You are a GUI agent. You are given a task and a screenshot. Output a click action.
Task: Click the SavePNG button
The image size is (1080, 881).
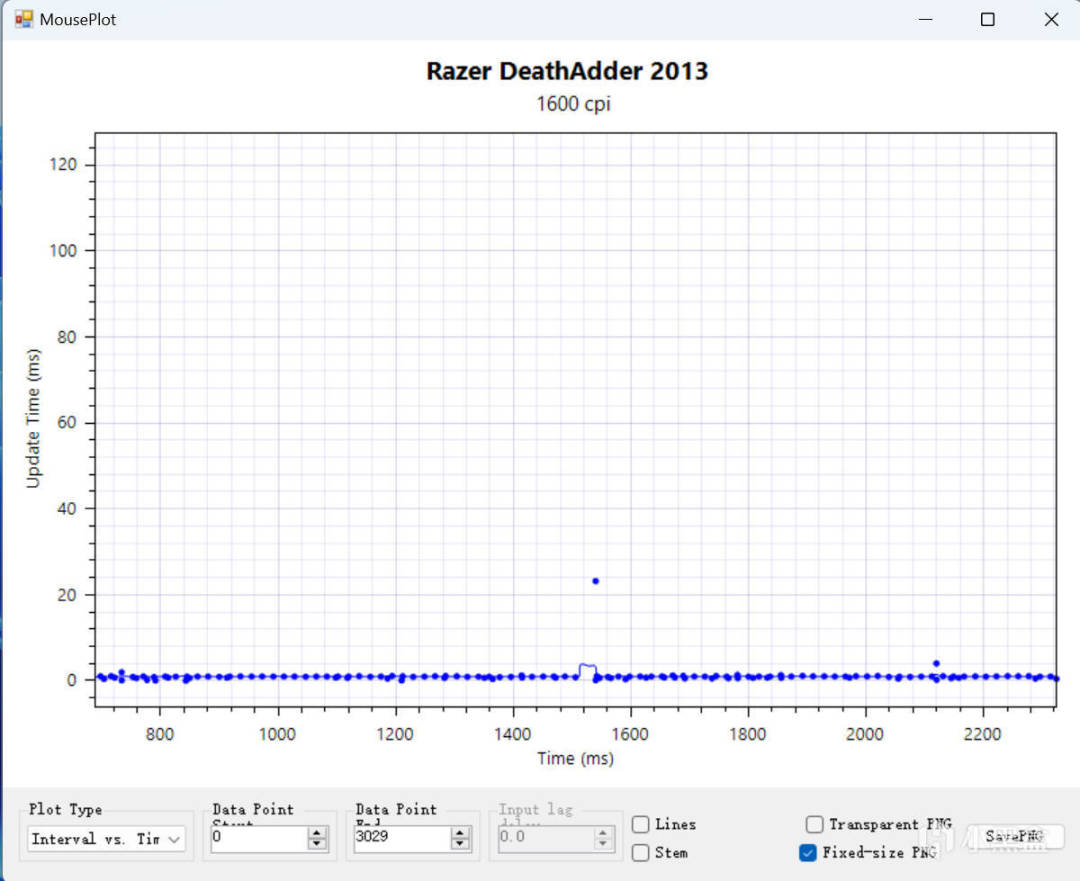(x=1014, y=836)
